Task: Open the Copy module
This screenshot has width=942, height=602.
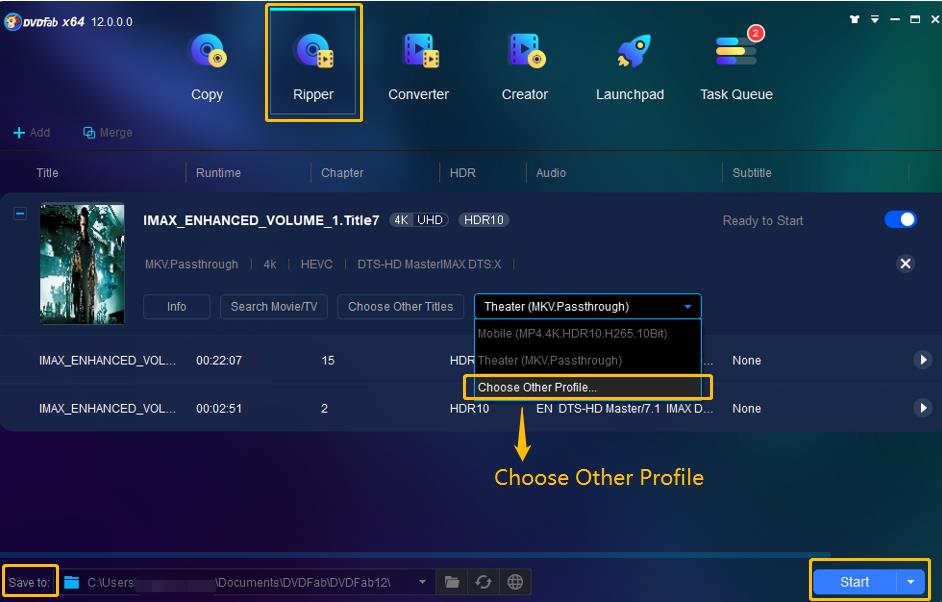Action: (207, 66)
